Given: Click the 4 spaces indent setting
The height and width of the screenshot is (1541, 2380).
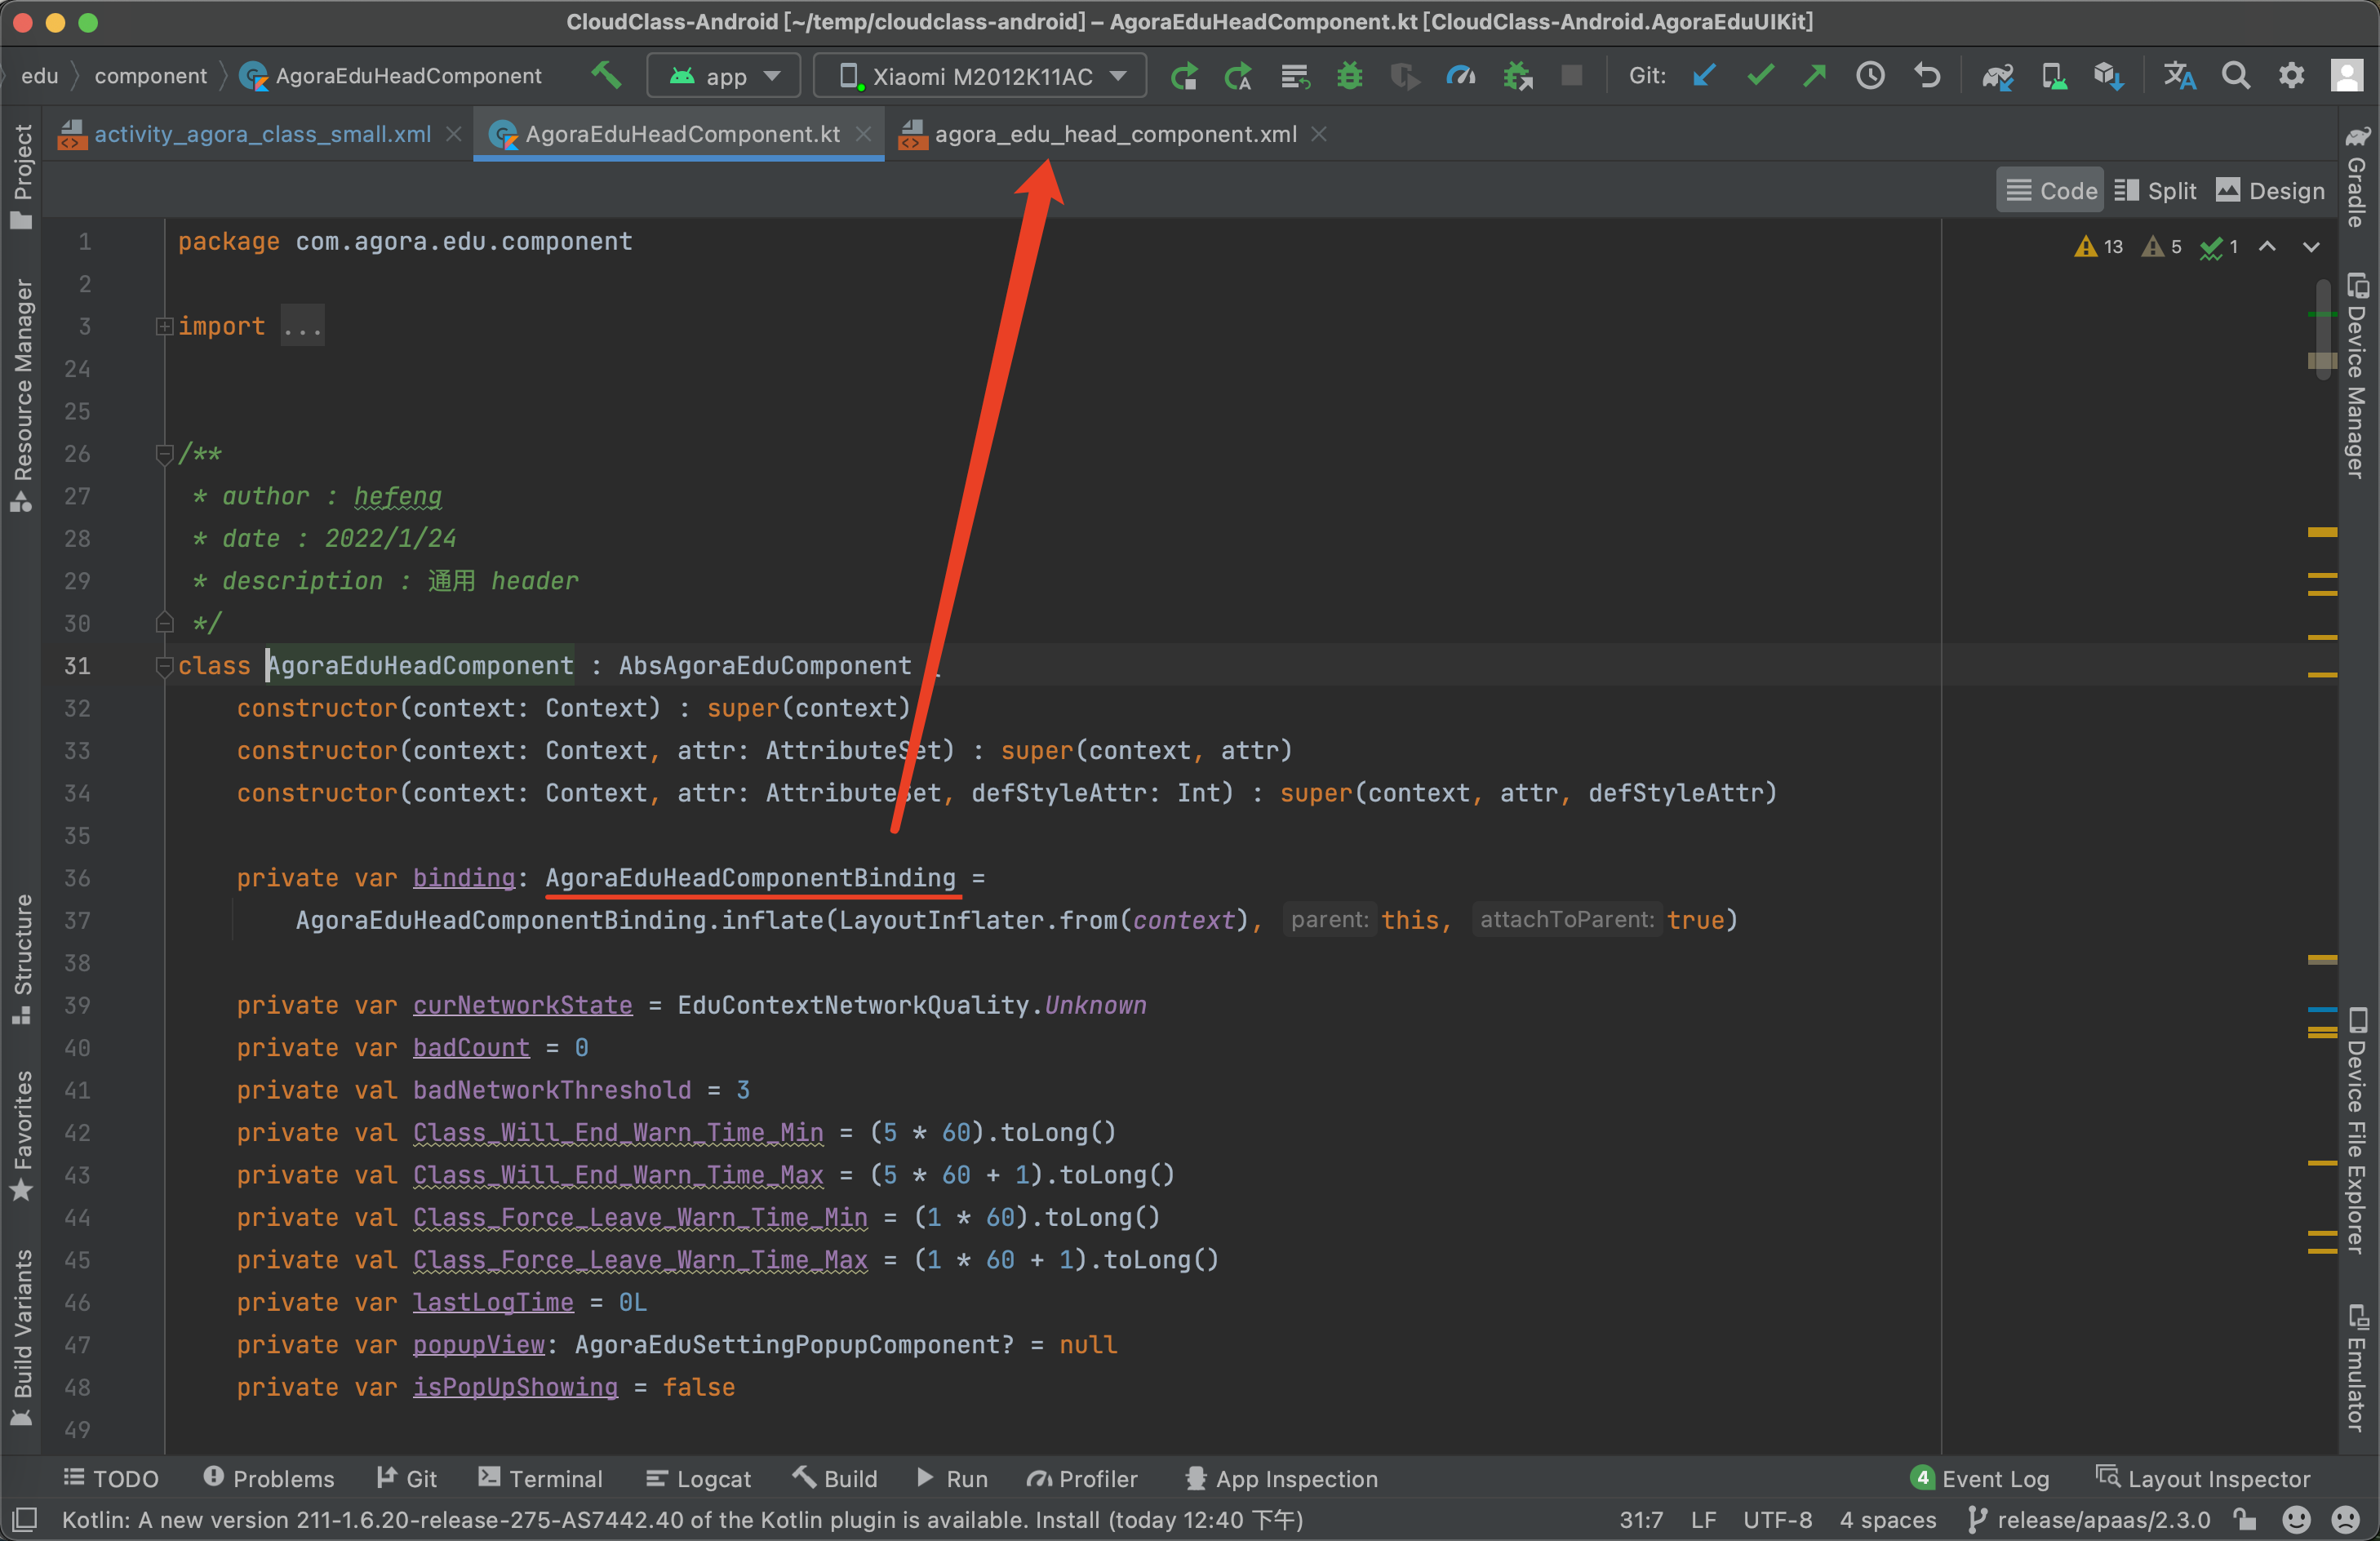Looking at the screenshot, I should pos(1888,1520).
